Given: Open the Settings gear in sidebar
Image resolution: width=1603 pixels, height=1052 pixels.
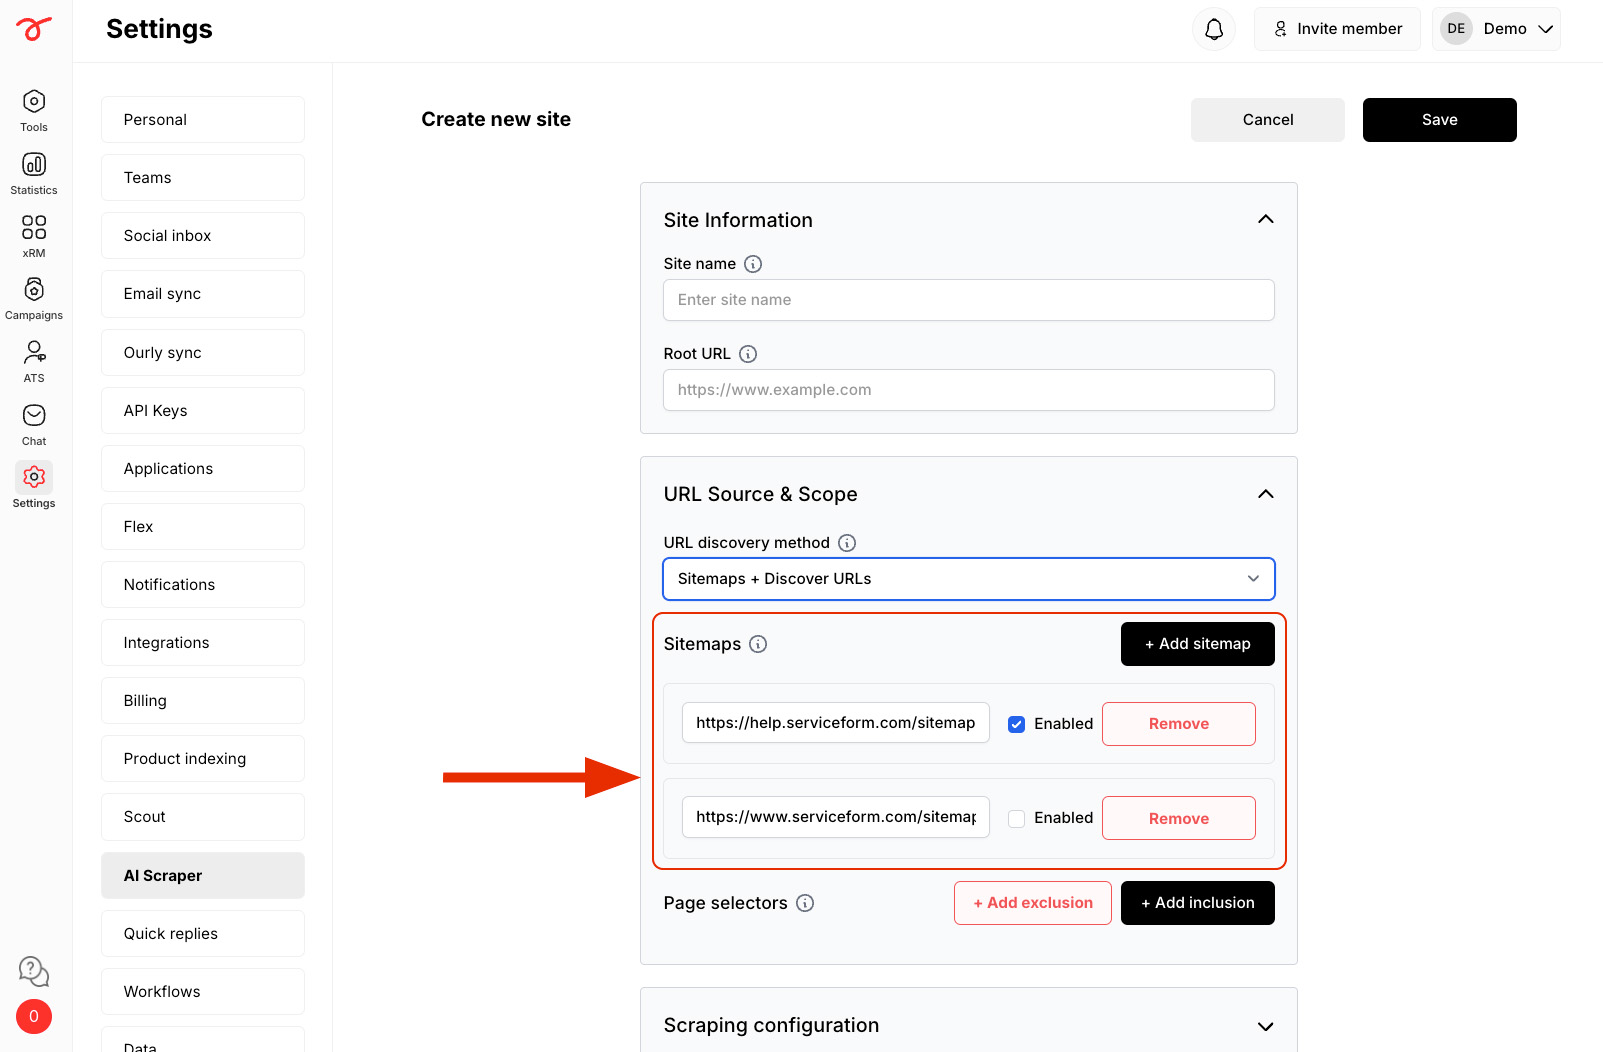Looking at the screenshot, I should (34, 486).
